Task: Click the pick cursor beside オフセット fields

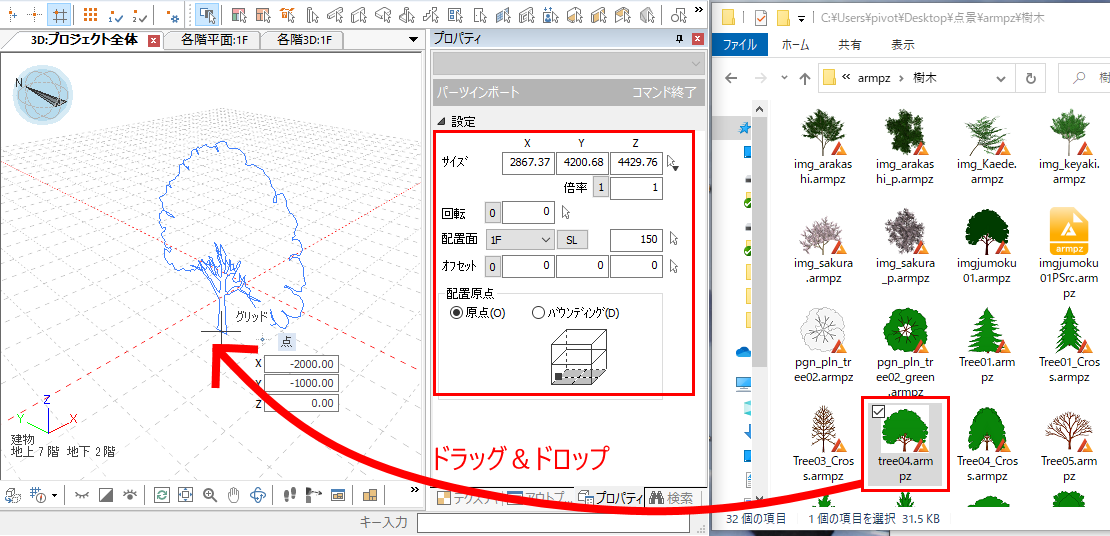Action: (x=674, y=267)
